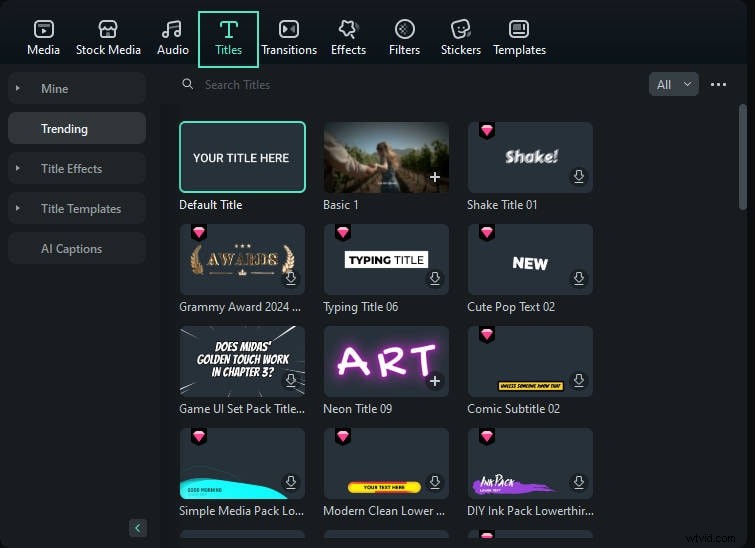The height and width of the screenshot is (548, 755).
Task: Select the Basic 1 label text
Action: (x=340, y=205)
